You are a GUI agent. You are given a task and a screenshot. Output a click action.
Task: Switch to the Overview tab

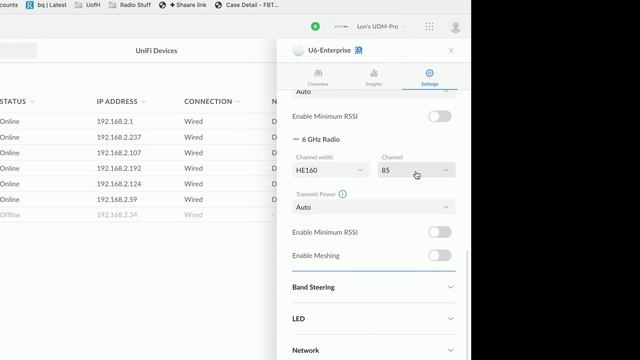(318, 78)
